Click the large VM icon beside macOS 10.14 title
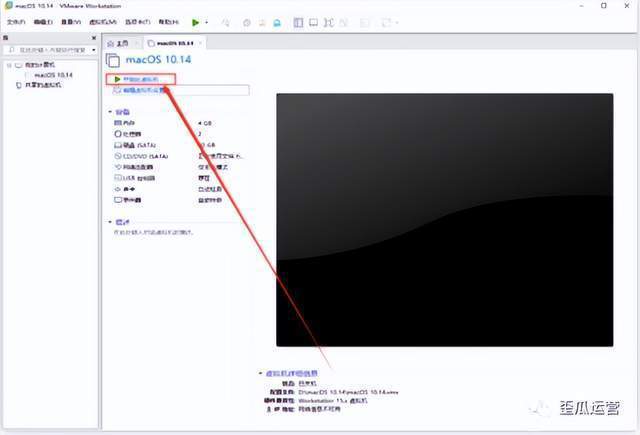Viewport: 640px width, 435px height. 113,60
